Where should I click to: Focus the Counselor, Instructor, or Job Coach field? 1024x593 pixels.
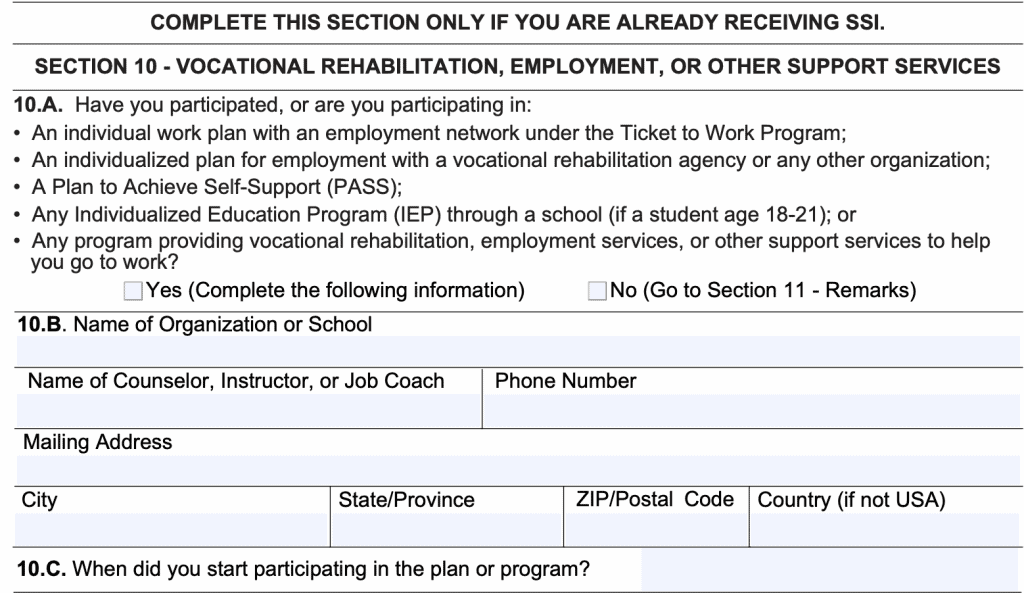click(x=248, y=411)
